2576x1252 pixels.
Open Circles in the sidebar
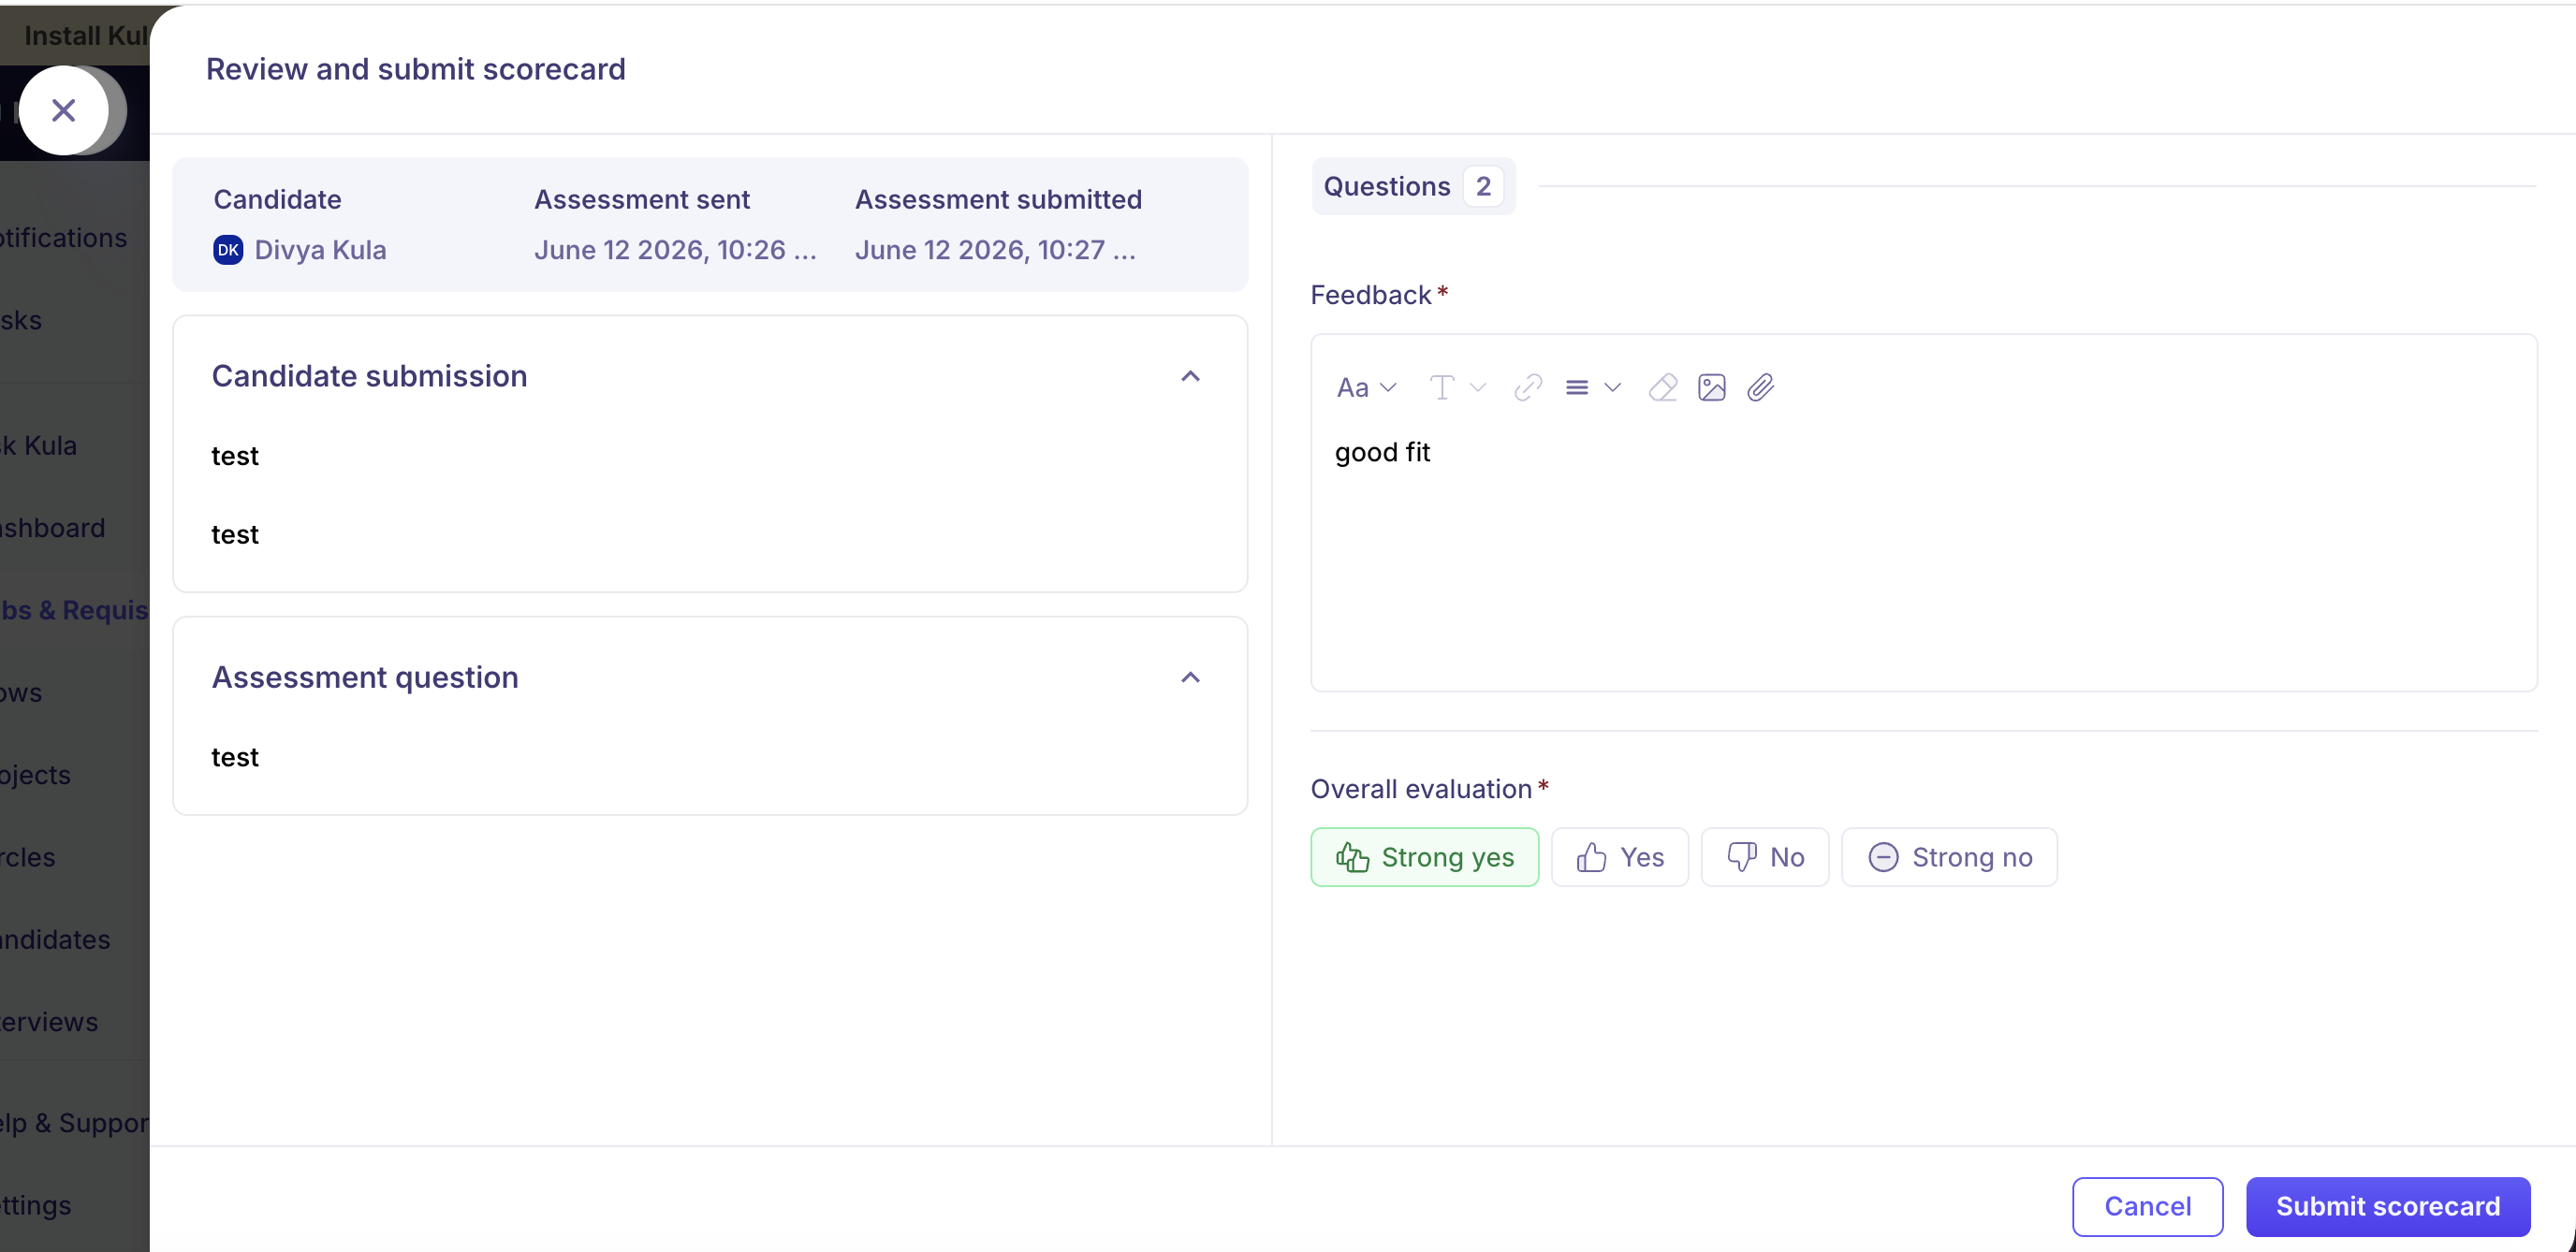(x=28, y=857)
